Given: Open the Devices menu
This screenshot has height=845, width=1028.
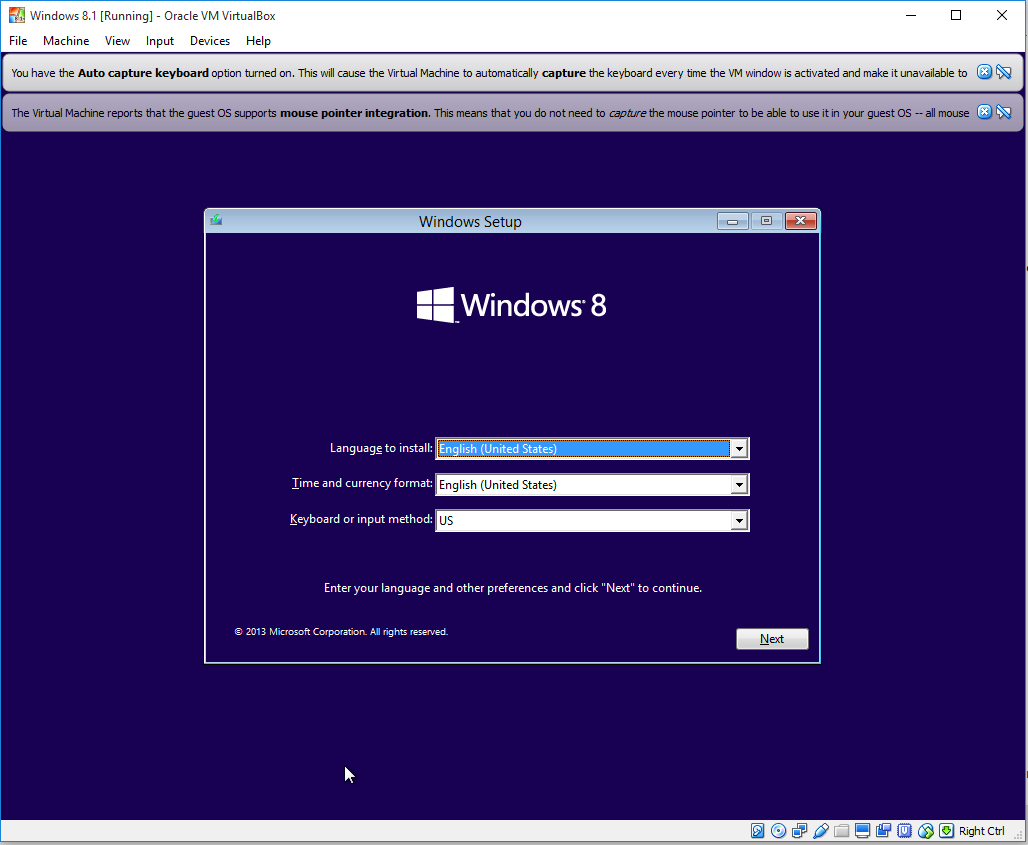Looking at the screenshot, I should pos(209,41).
